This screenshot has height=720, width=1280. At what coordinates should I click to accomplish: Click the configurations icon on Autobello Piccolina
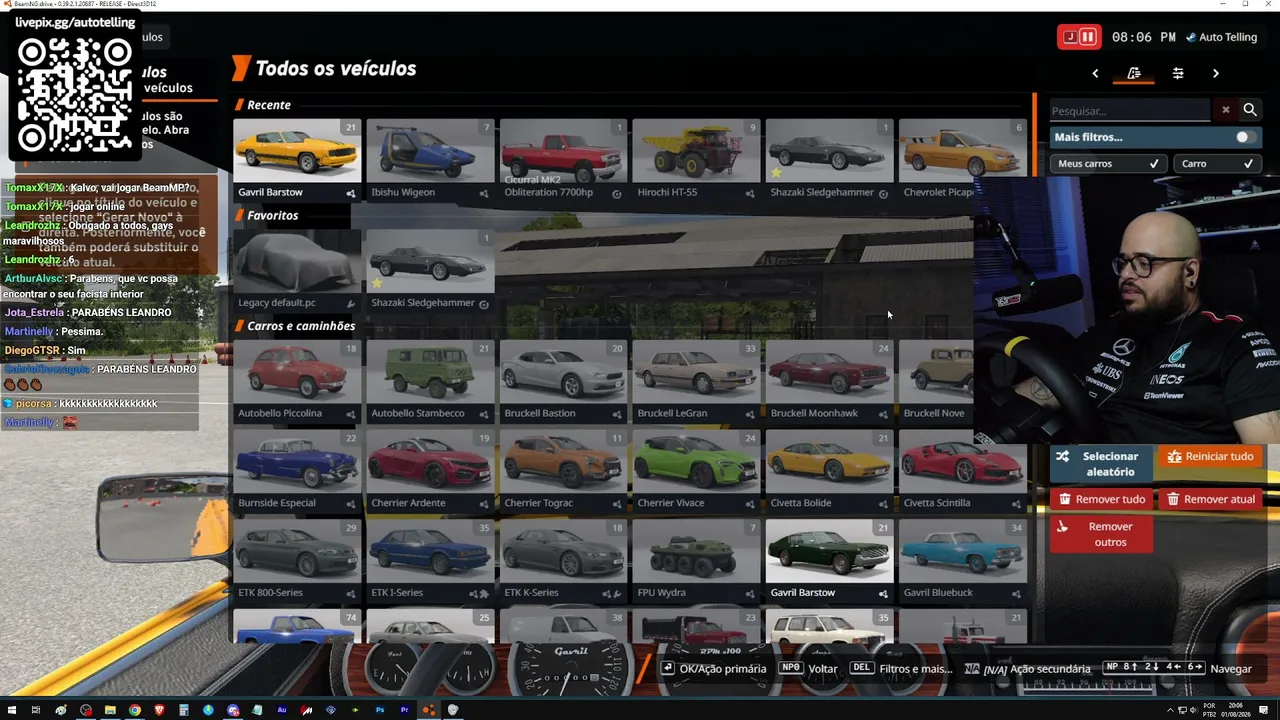pyautogui.click(x=350, y=414)
